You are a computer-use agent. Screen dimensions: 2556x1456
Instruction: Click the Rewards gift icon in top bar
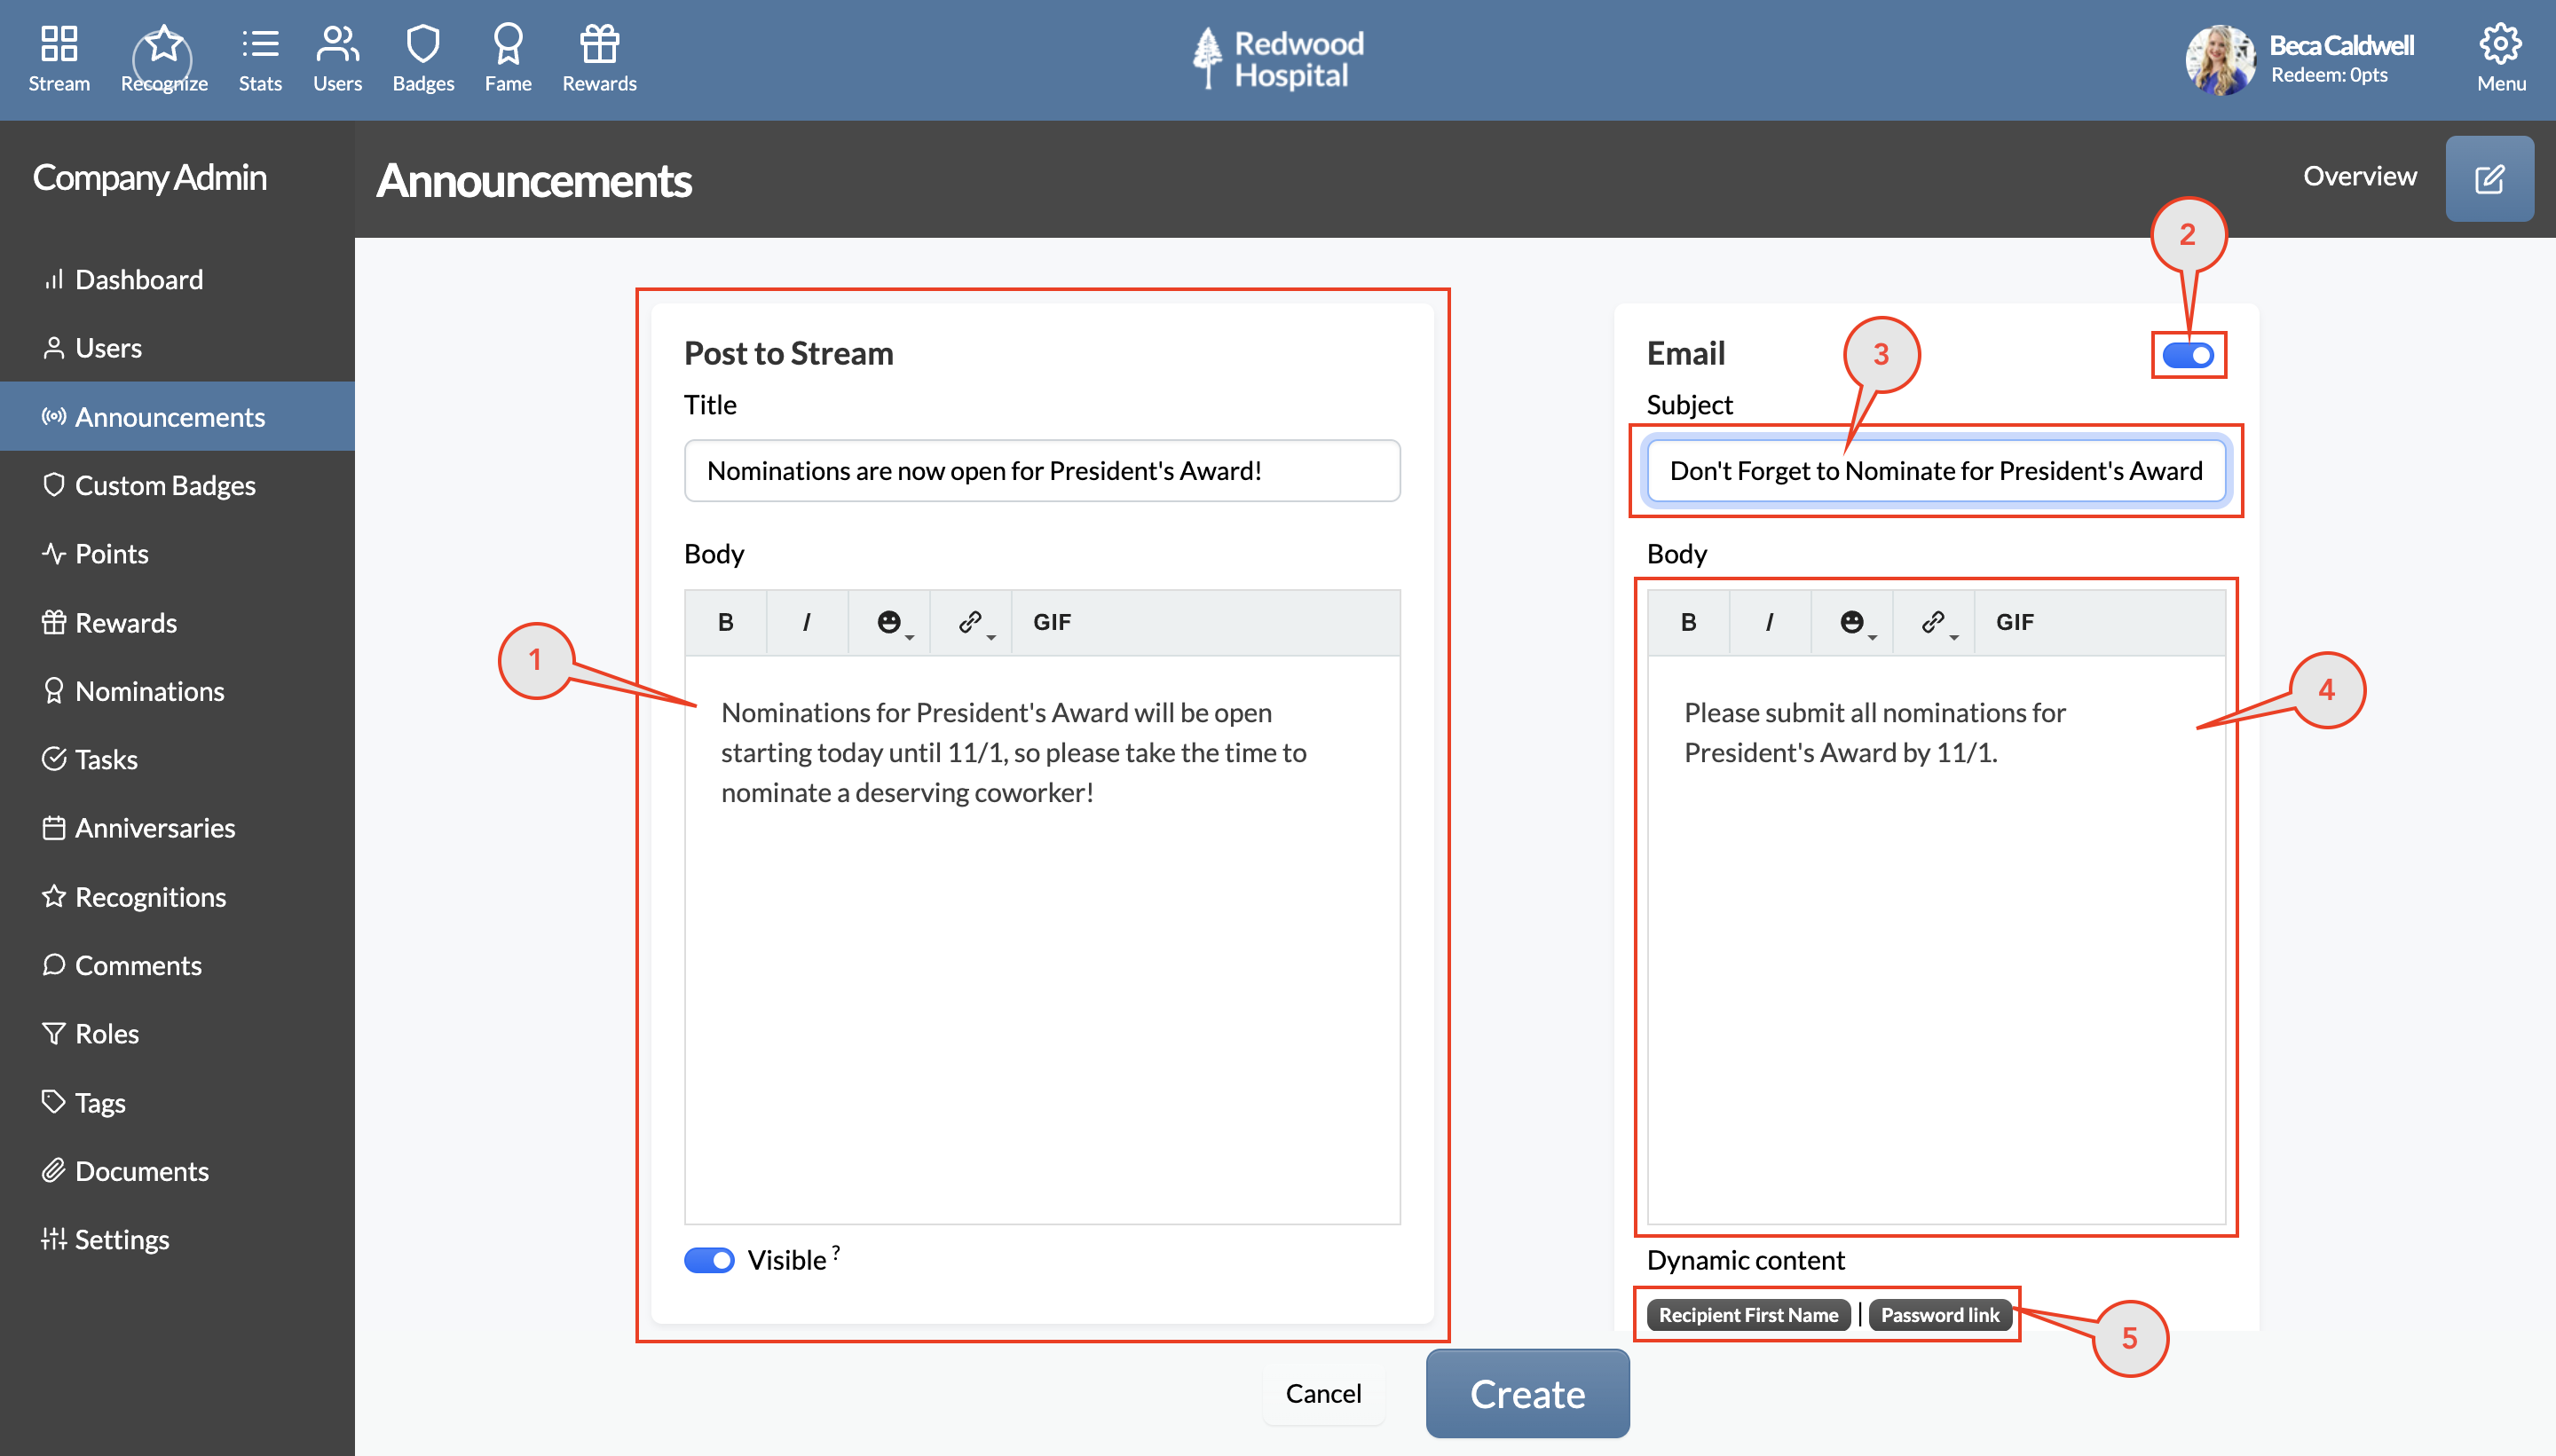click(598, 45)
